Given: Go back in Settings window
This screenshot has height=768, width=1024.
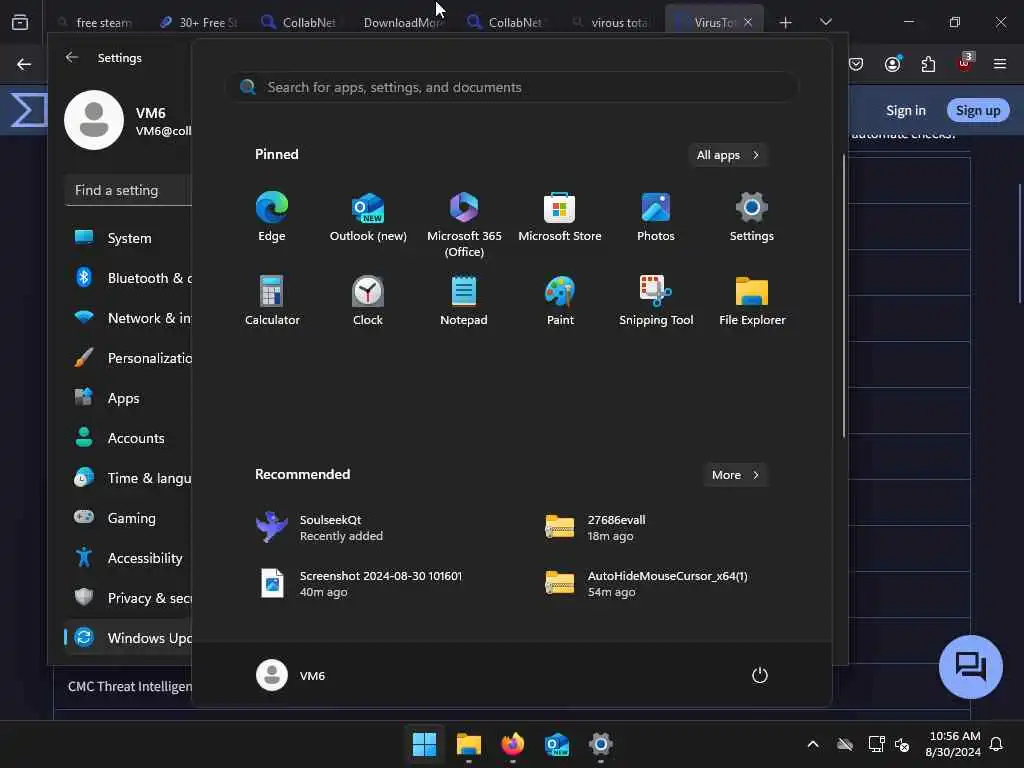Looking at the screenshot, I should 72,57.
